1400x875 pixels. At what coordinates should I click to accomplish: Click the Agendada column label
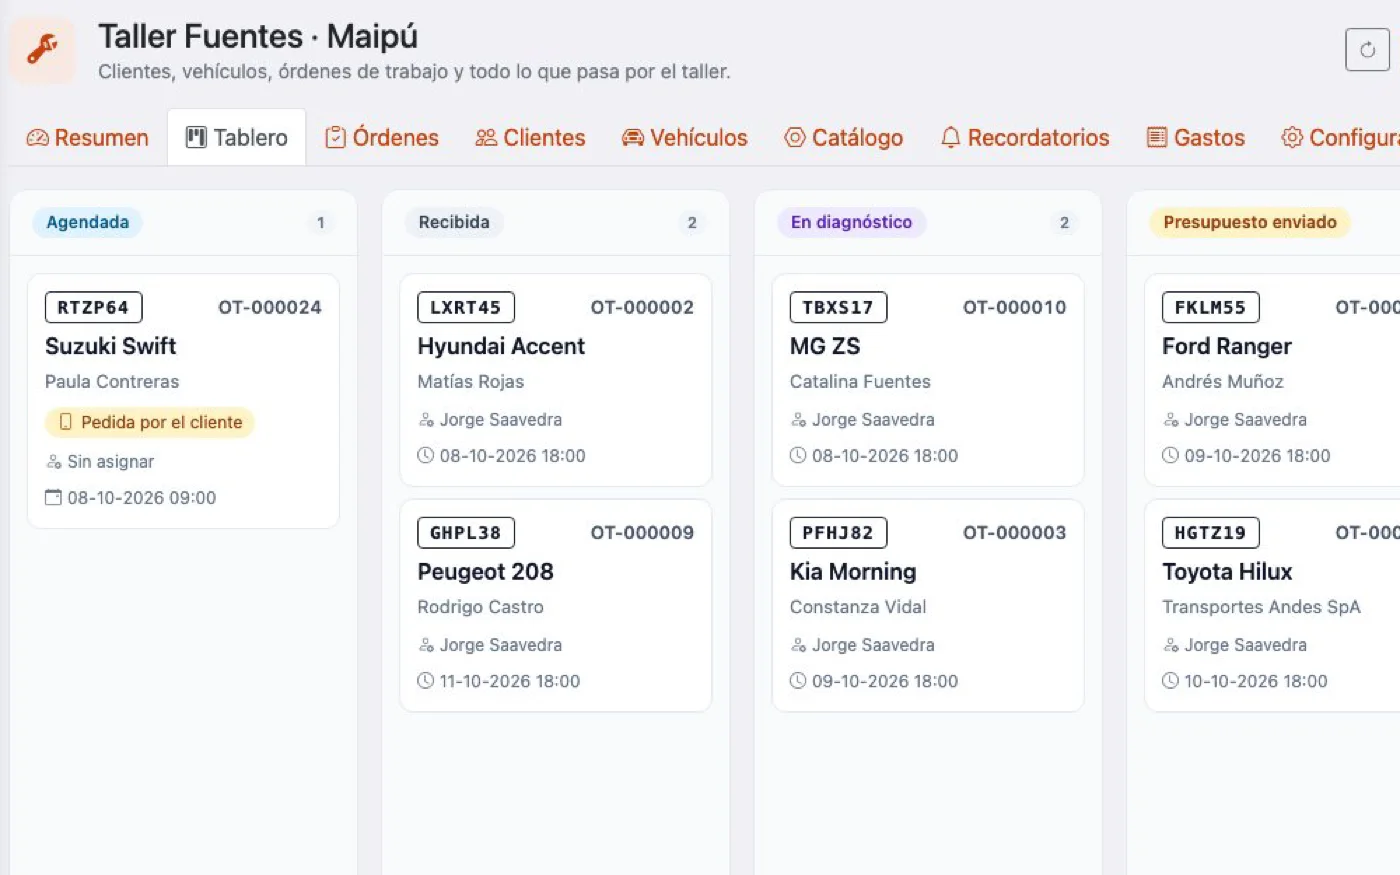point(88,222)
